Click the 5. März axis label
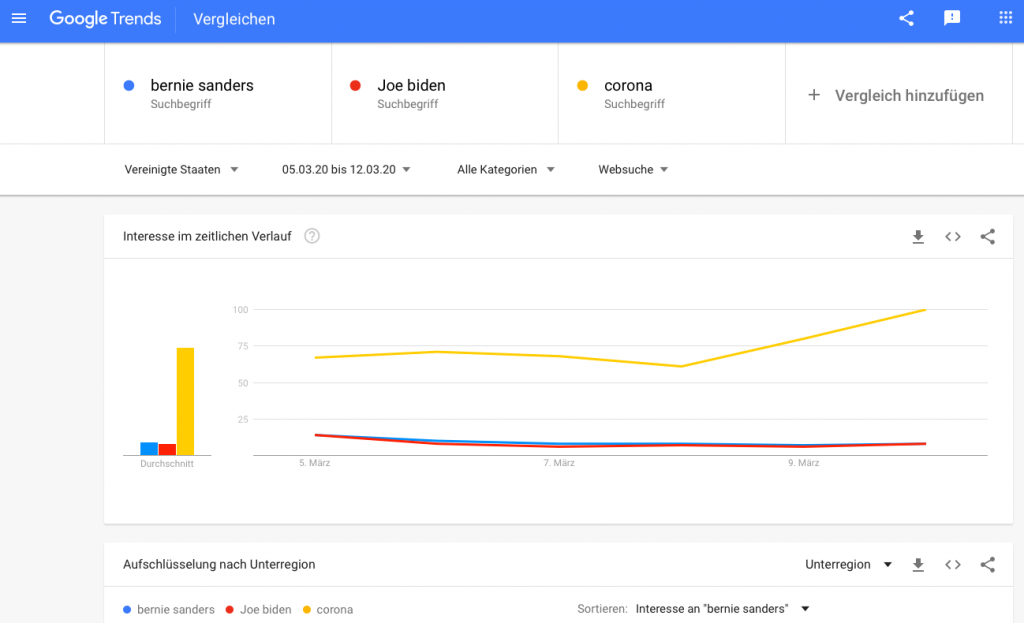This screenshot has width=1024, height=623. pyautogui.click(x=315, y=463)
